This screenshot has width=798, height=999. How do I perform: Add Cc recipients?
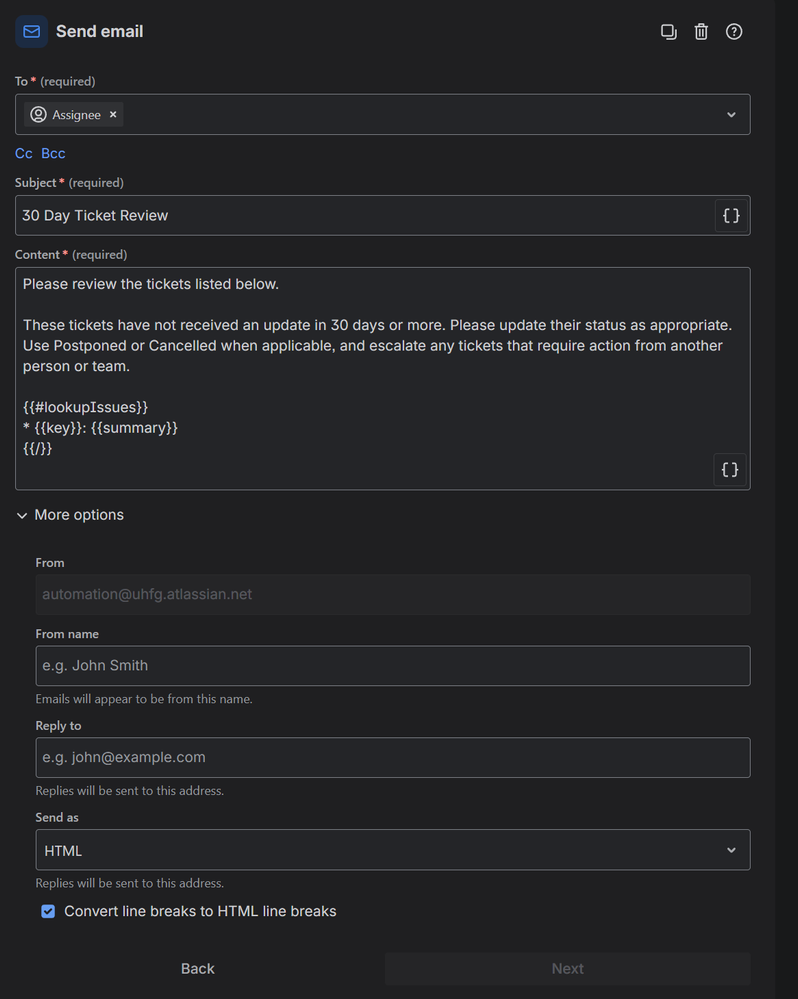[x=24, y=153]
